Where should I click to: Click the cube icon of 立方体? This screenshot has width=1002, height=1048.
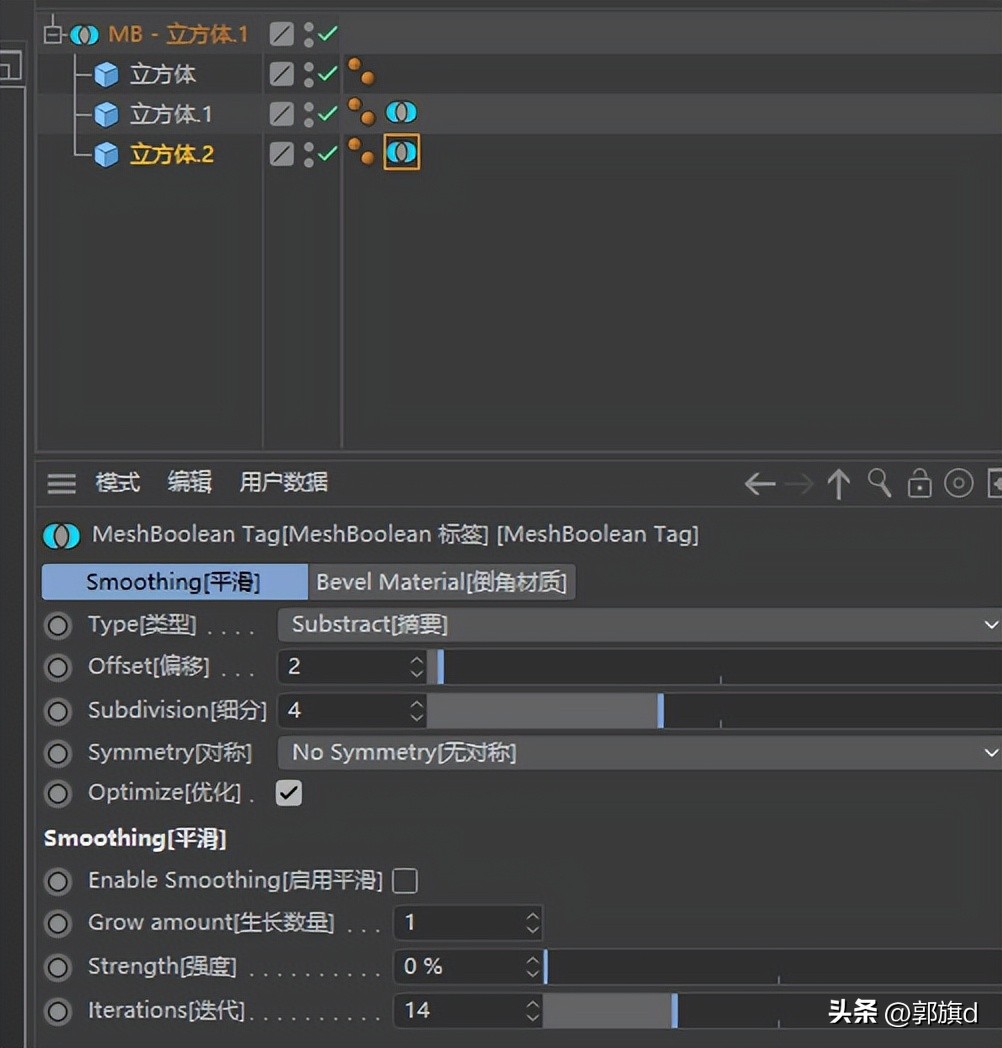click(106, 73)
